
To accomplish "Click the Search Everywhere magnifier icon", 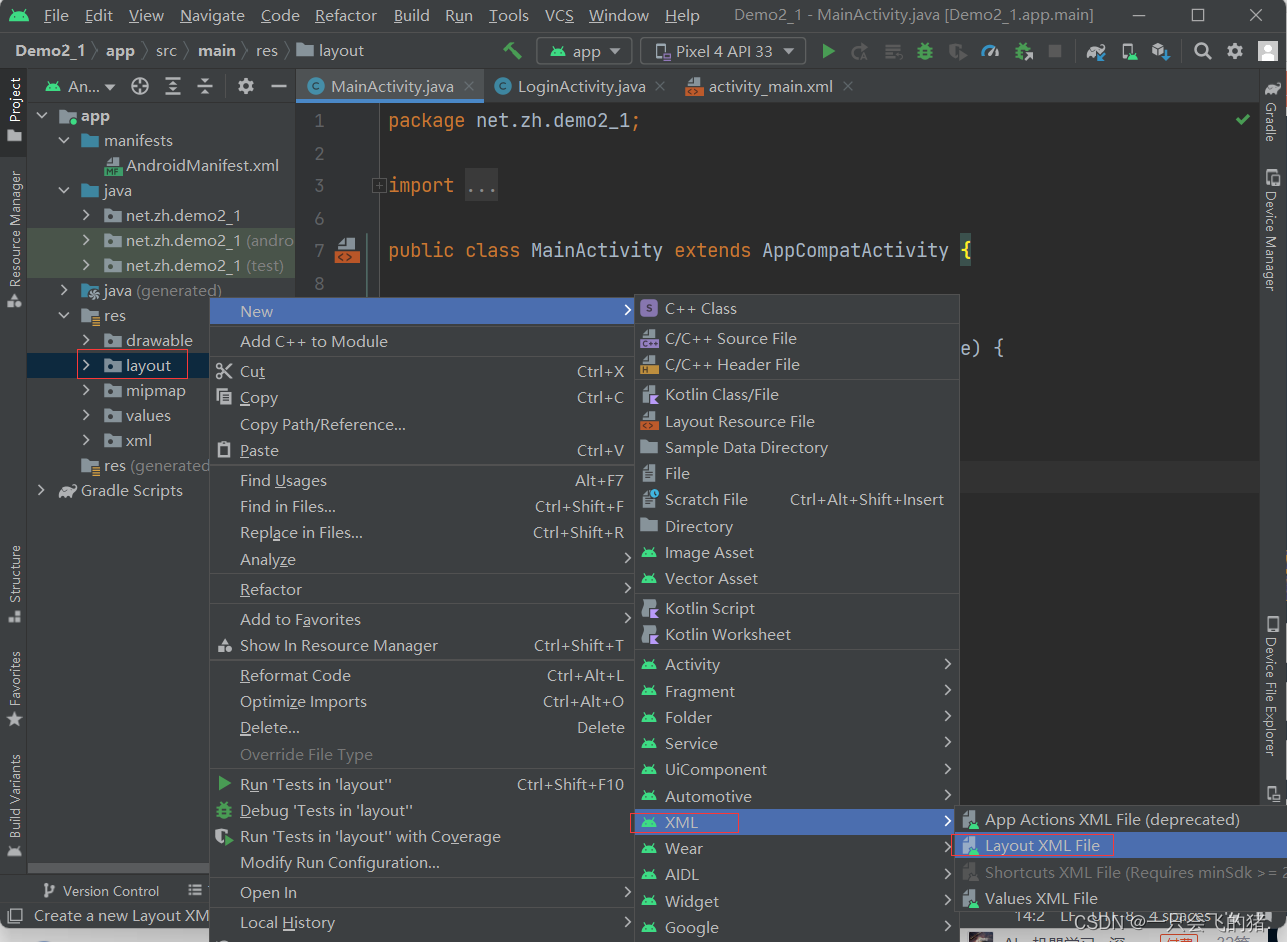I will (1203, 51).
